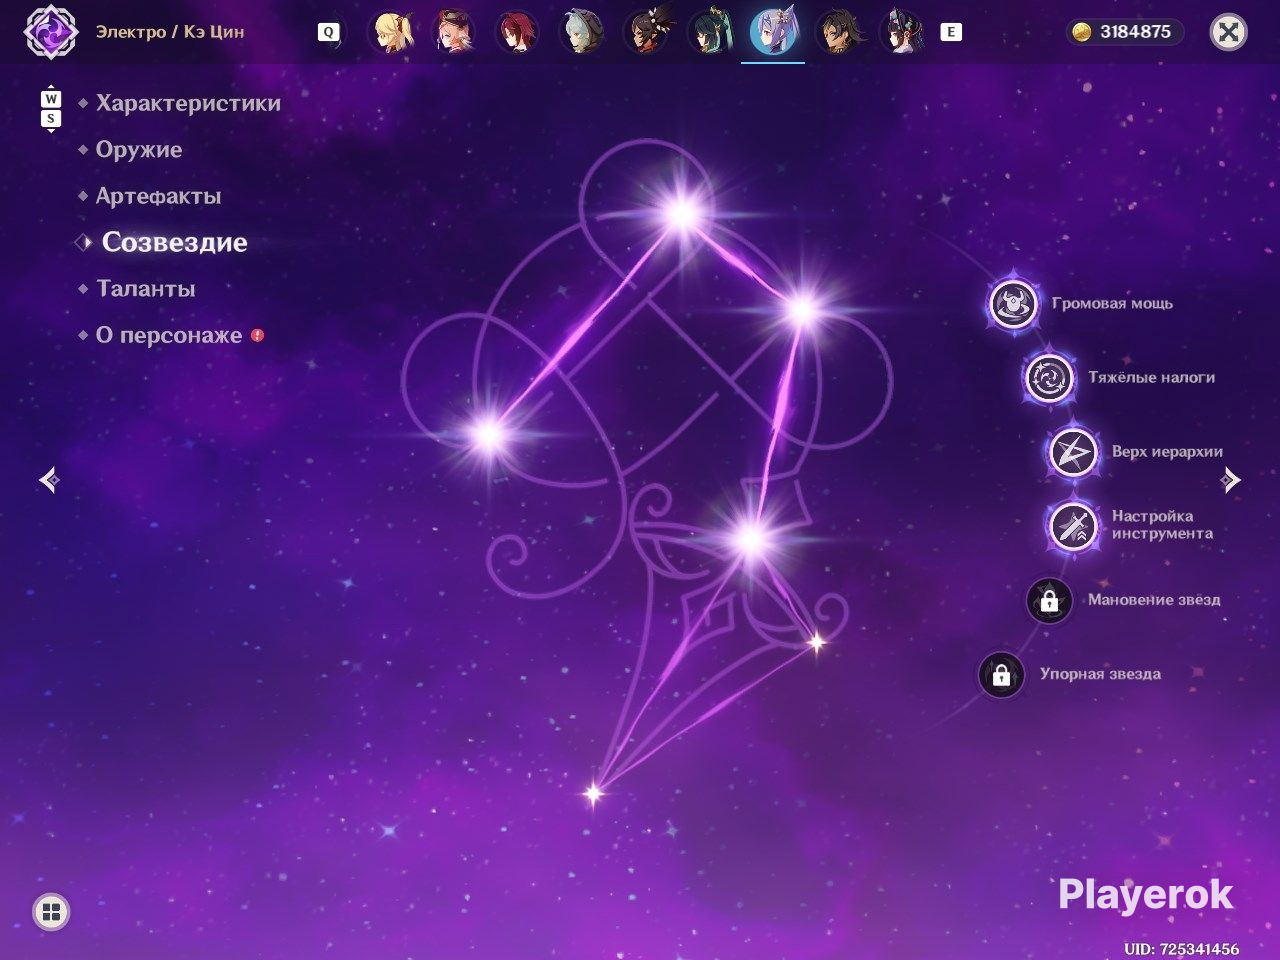Open the Таланты menu item
This screenshot has width=1280, height=960.
[x=146, y=289]
